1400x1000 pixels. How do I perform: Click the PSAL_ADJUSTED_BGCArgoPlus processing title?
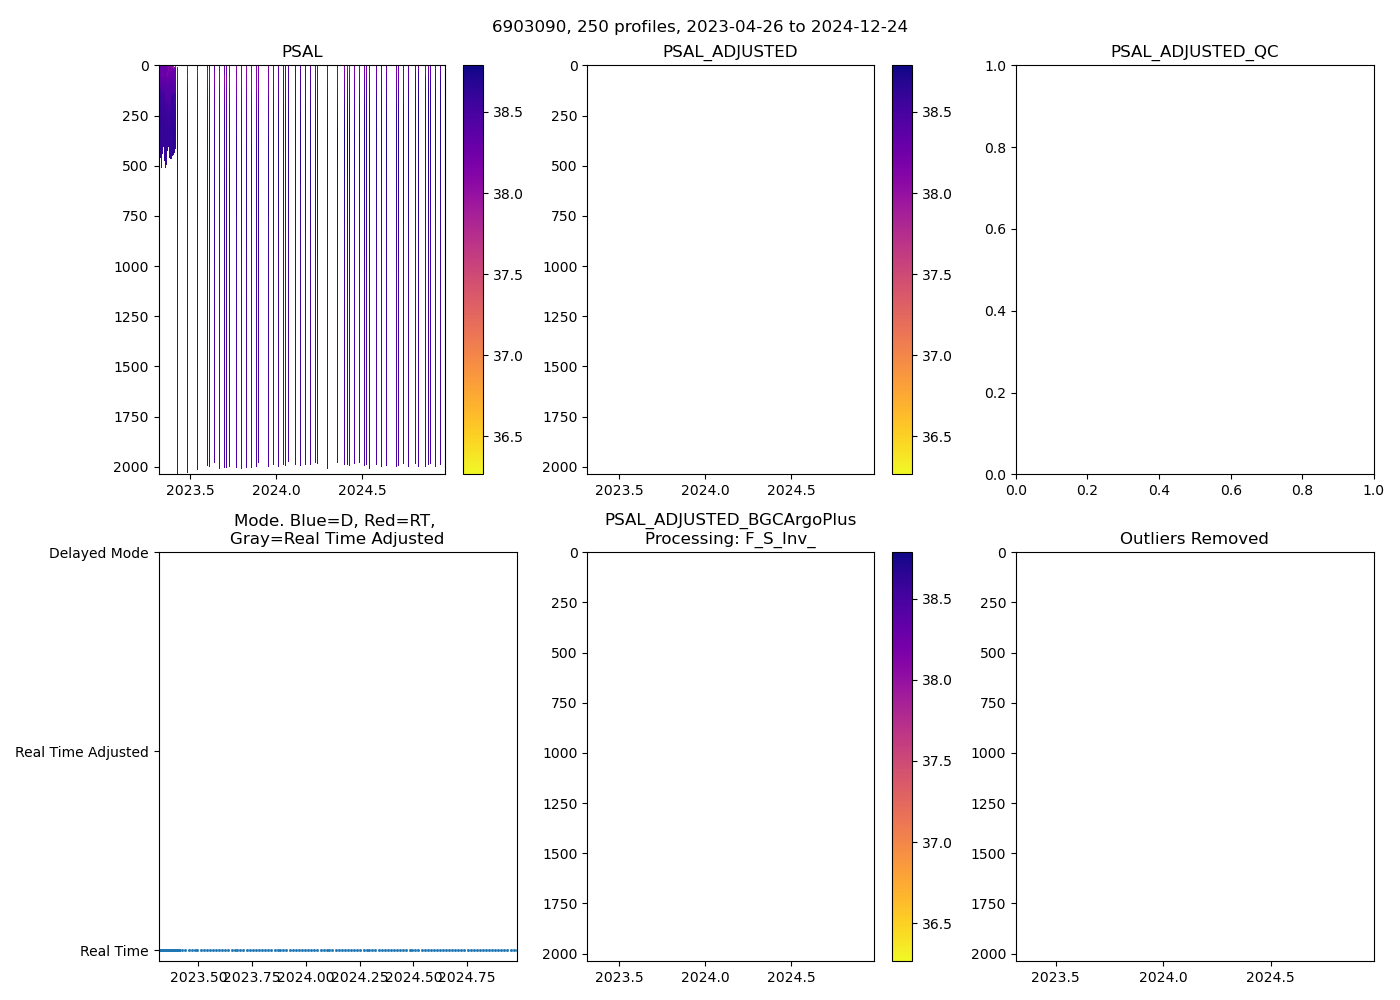pos(730,529)
